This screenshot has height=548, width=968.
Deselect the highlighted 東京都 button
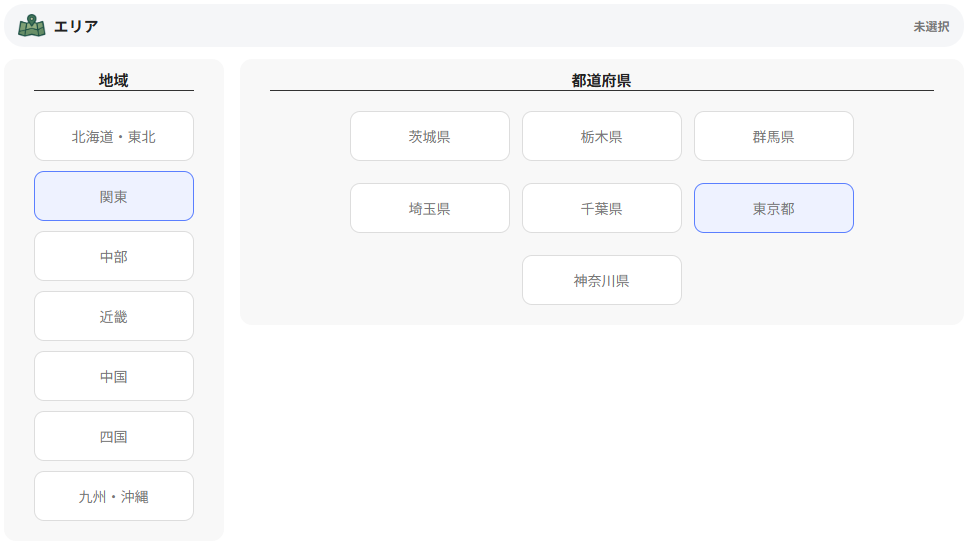coord(774,208)
